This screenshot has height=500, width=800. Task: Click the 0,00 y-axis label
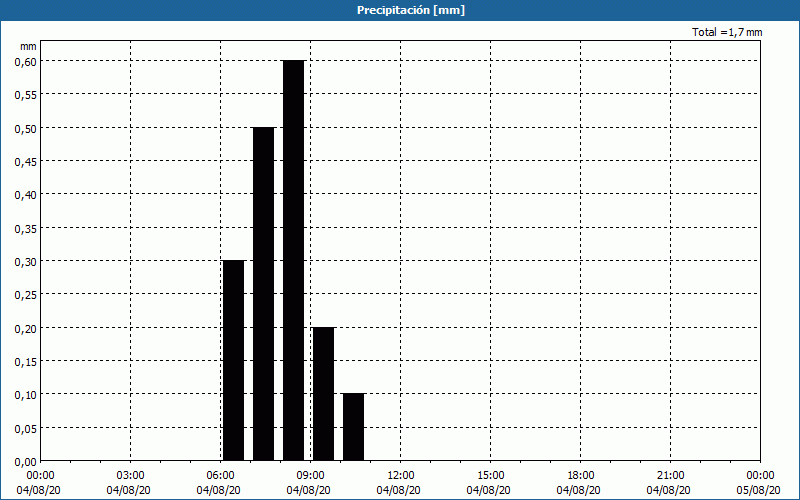(26, 461)
